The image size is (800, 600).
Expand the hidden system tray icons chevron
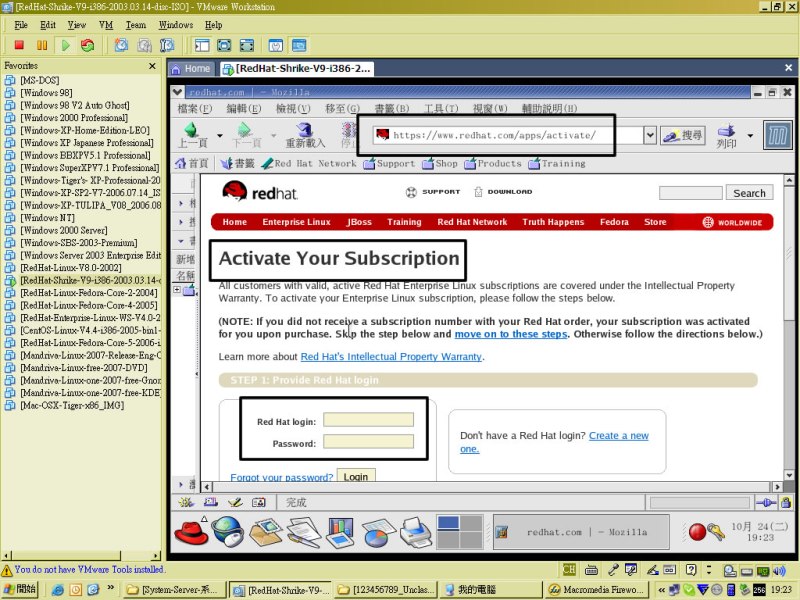click(661, 590)
